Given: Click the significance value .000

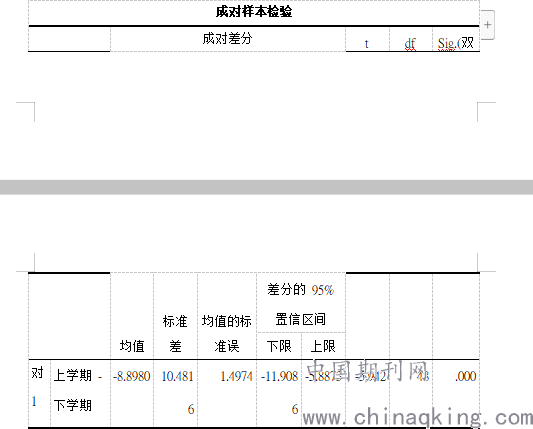Looking at the screenshot, I should pos(465,376).
